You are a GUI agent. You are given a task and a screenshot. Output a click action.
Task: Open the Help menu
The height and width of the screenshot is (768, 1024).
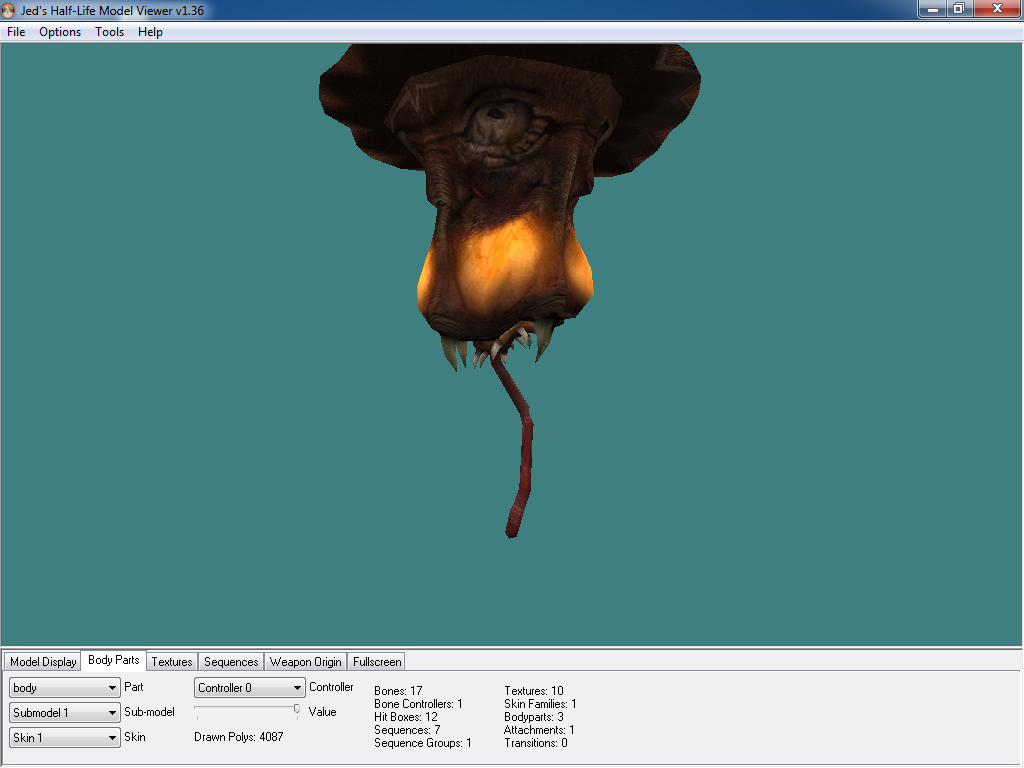click(150, 32)
